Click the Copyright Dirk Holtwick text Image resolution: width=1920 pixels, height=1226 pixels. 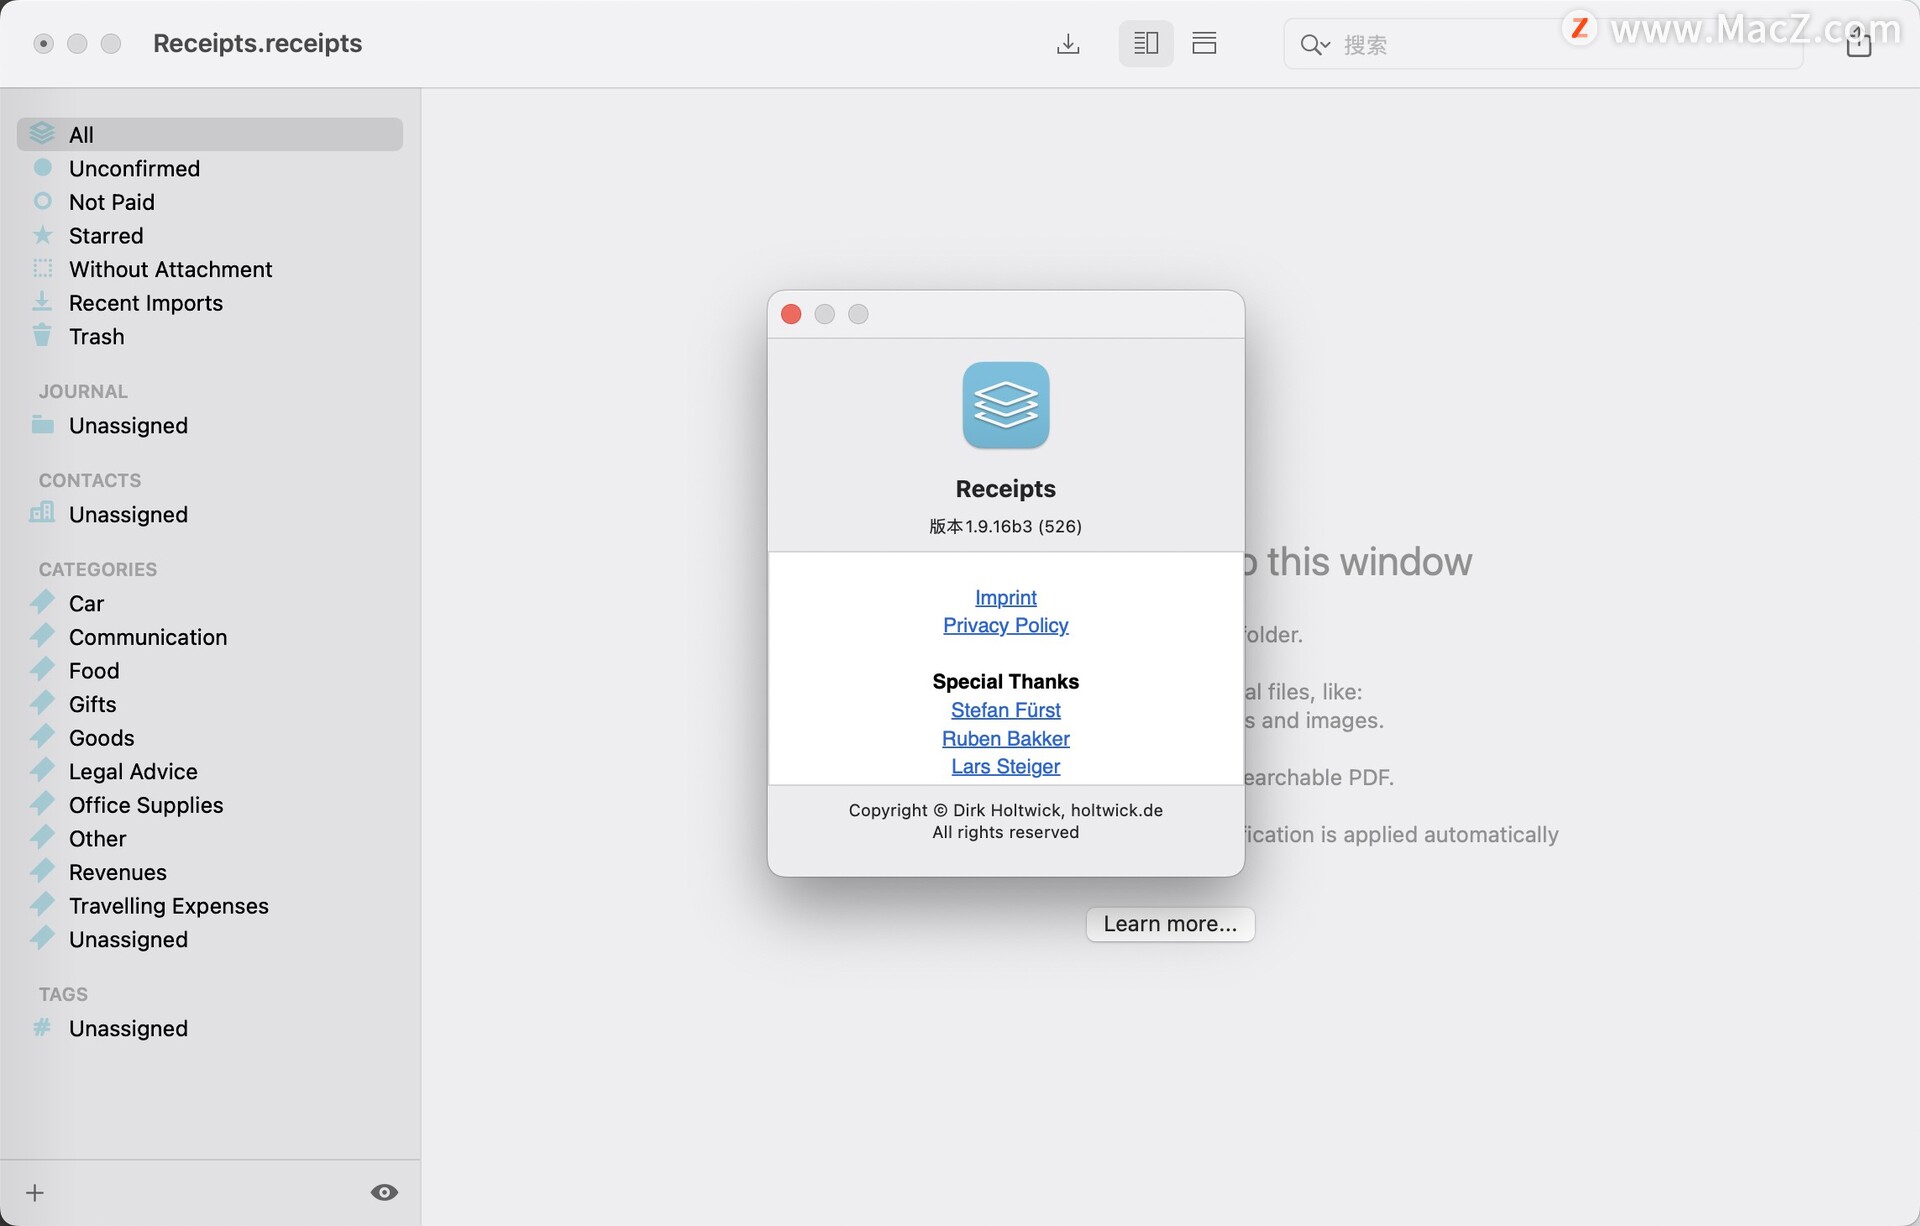pyautogui.click(x=1006, y=810)
